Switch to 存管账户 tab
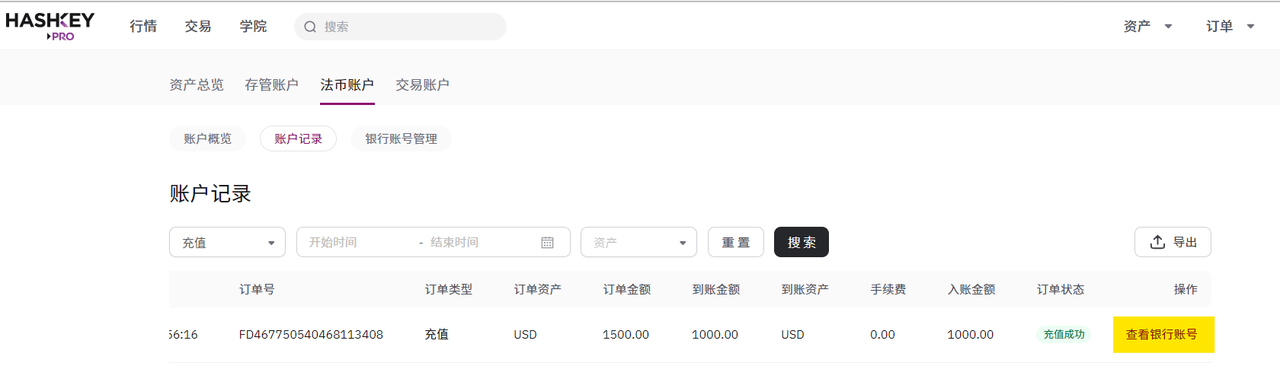This screenshot has width=1280, height=382. pos(272,85)
